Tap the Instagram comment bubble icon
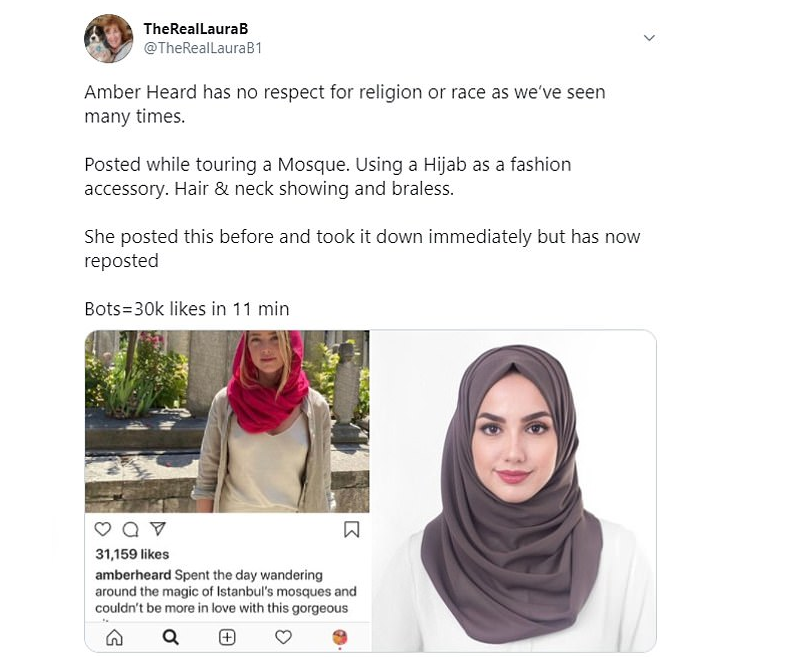 point(131,530)
